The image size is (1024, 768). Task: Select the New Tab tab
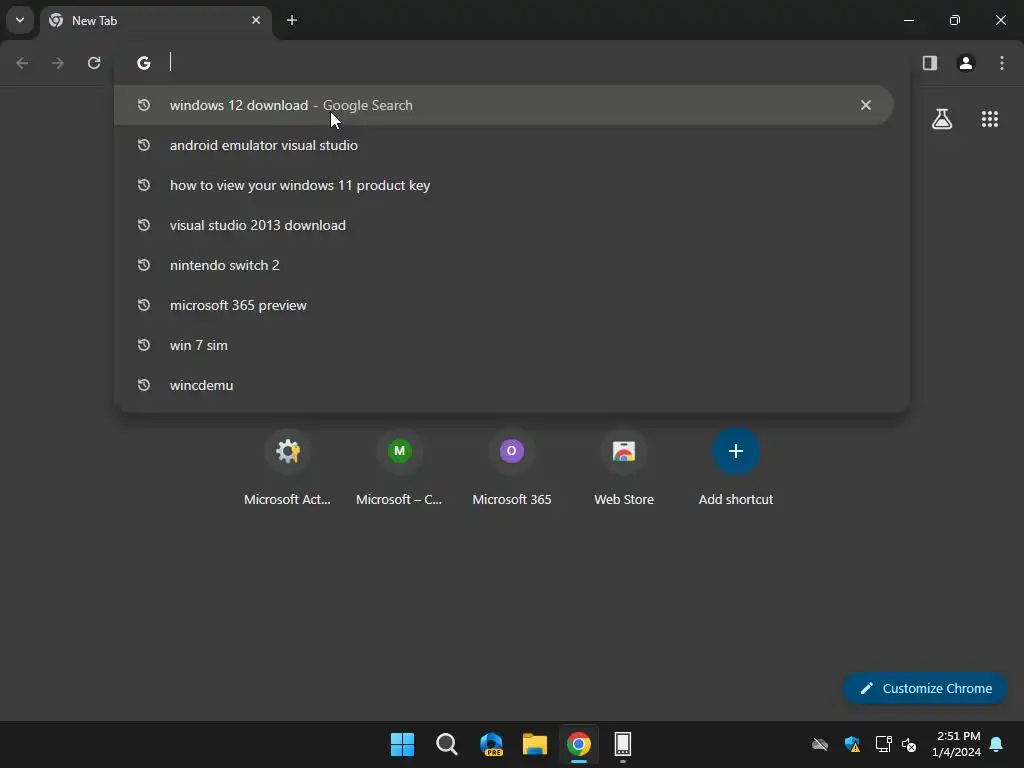[x=155, y=20]
